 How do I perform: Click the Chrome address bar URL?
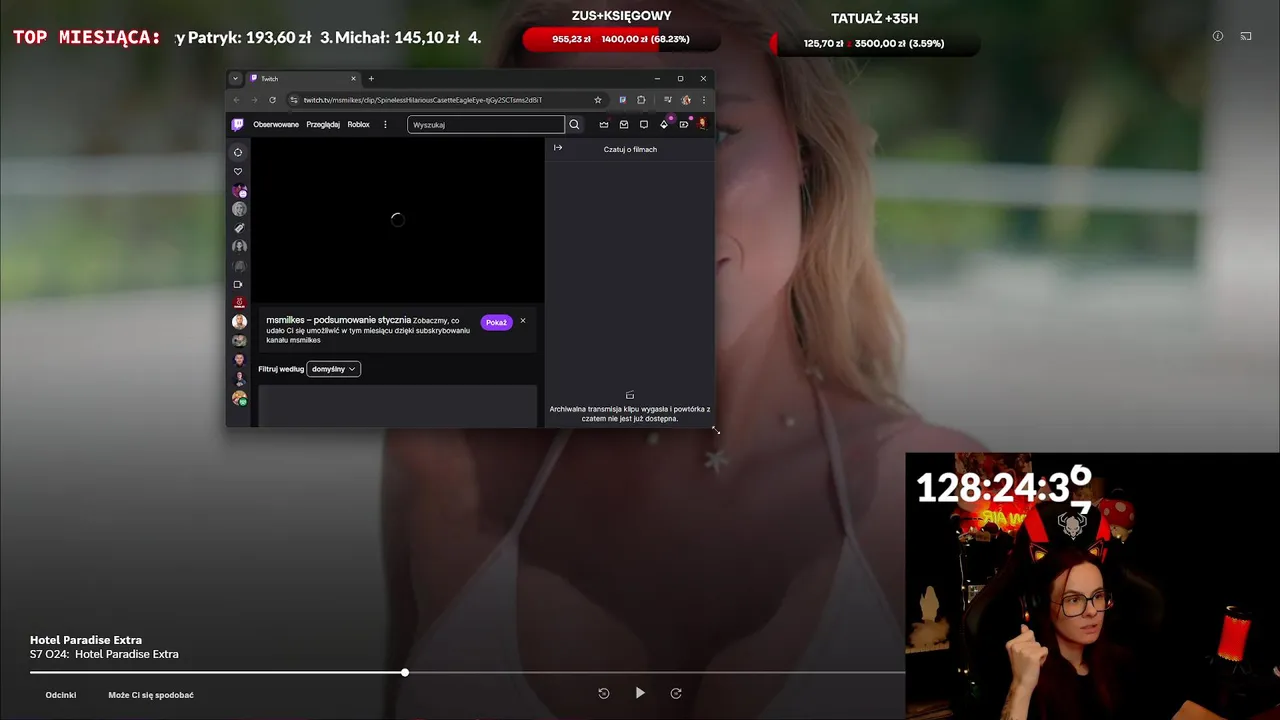(x=422, y=100)
